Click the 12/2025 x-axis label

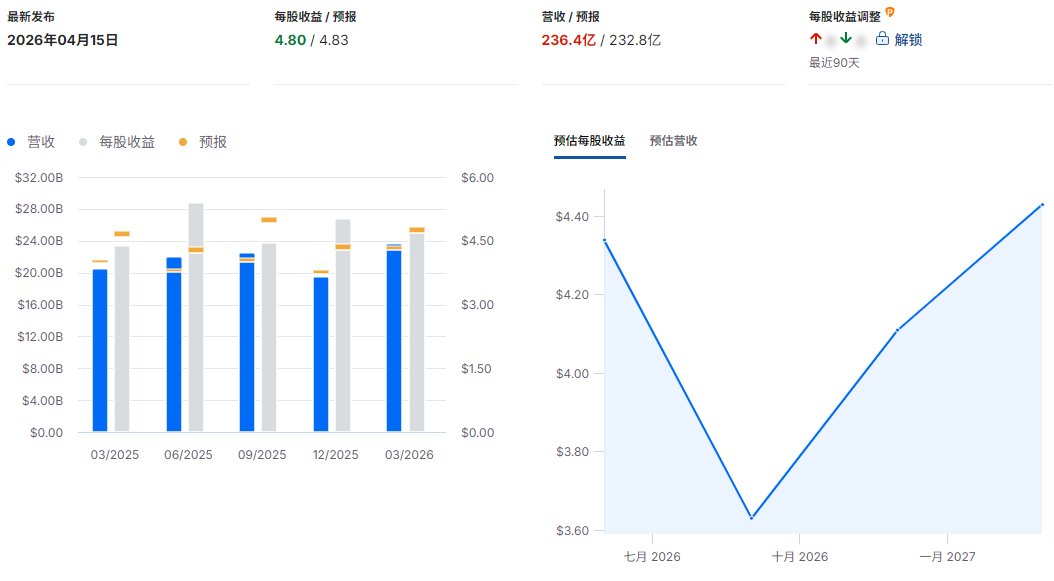coord(335,455)
